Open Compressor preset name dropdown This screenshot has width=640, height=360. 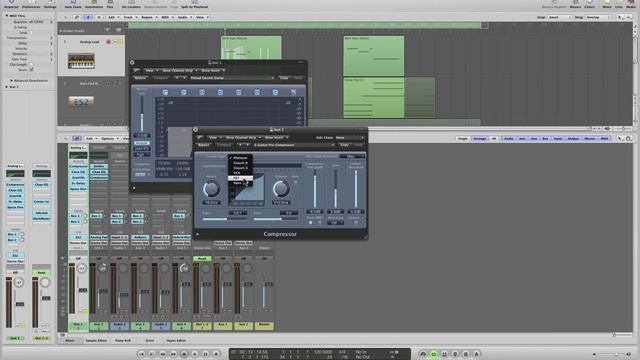click(293, 145)
